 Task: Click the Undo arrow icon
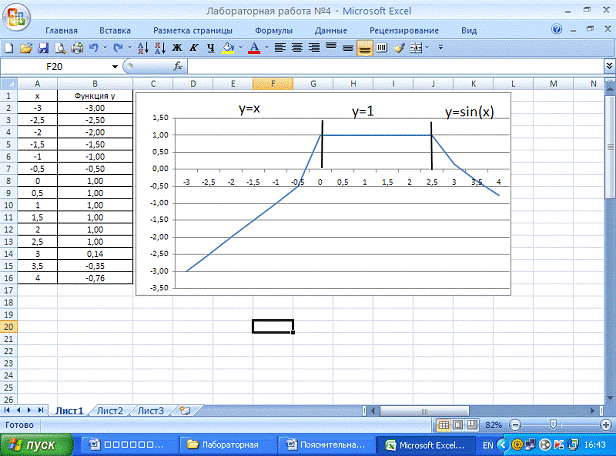(93, 47)
